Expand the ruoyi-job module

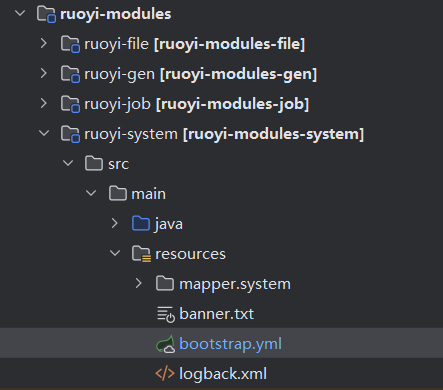[44, 103]
